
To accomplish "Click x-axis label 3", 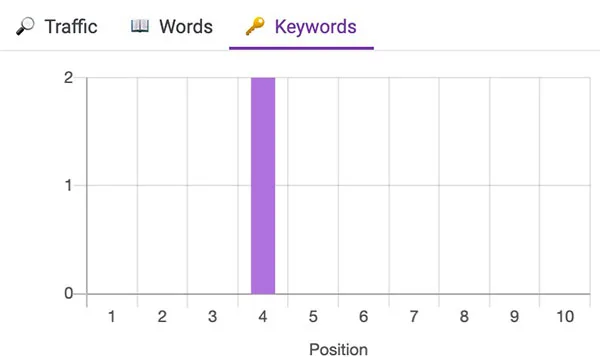I will point(212,316).
